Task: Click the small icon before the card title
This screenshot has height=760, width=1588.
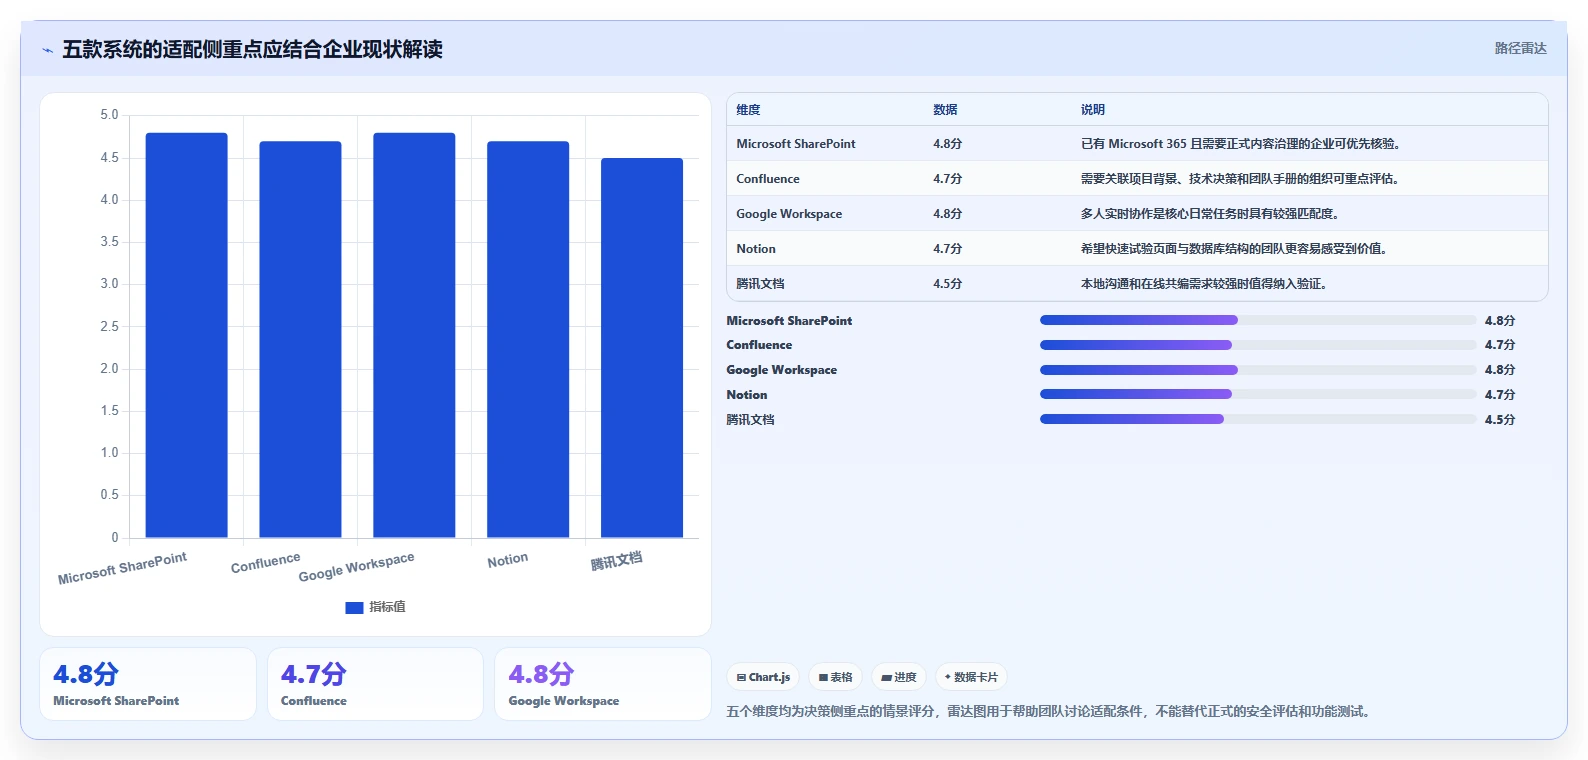Action: pos(47,50)
